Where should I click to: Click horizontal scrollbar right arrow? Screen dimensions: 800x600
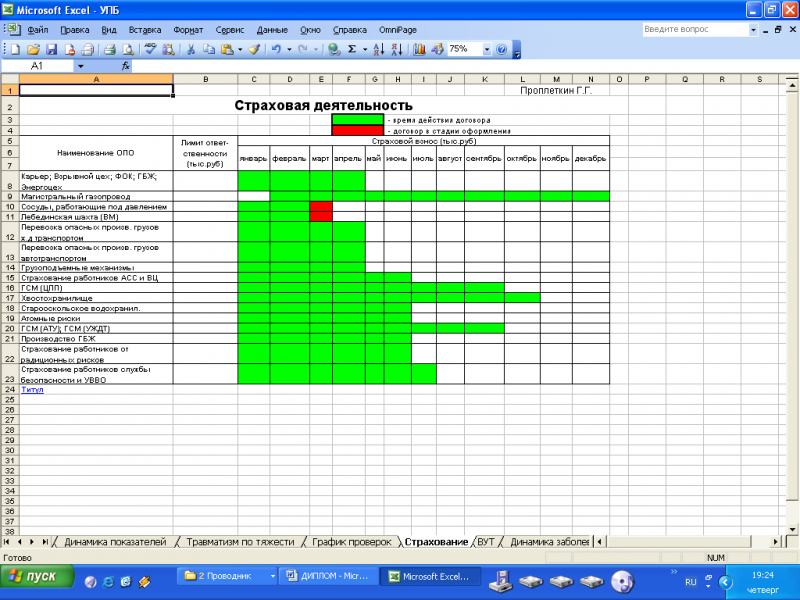coord(776,542)
